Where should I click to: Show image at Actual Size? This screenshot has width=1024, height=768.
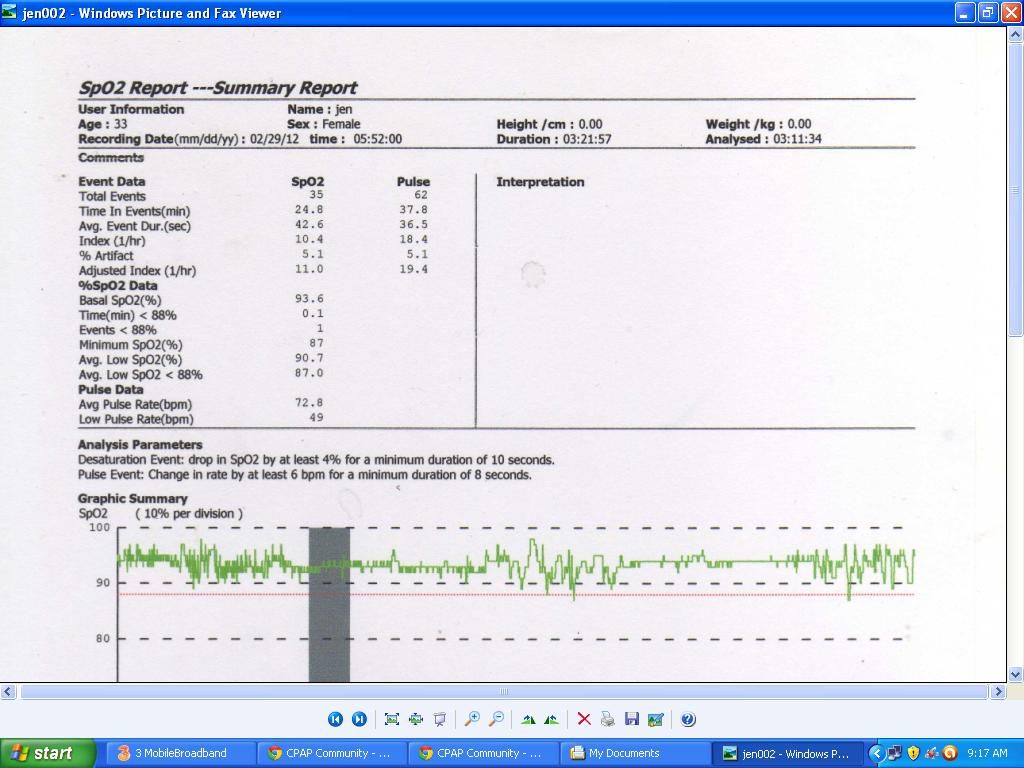coord(416,719)
